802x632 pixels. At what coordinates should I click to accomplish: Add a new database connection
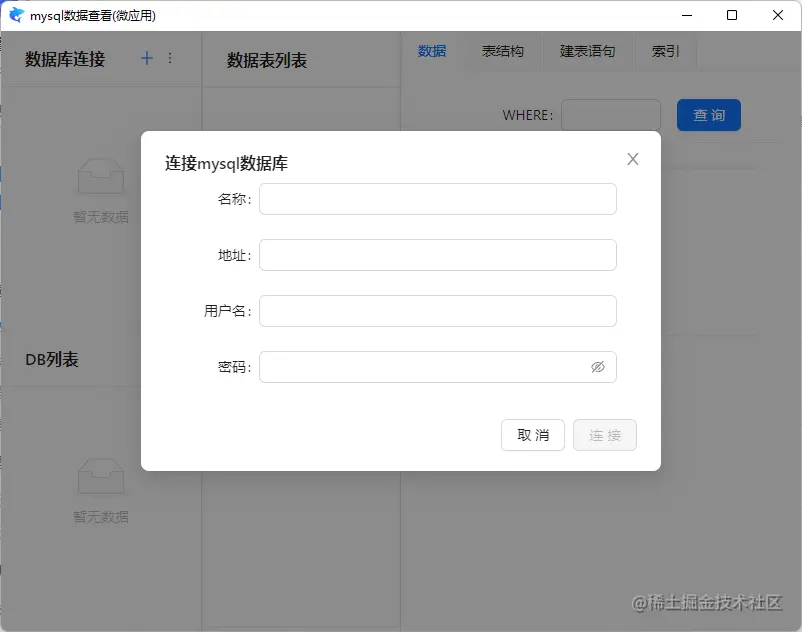tap(147, 58)
